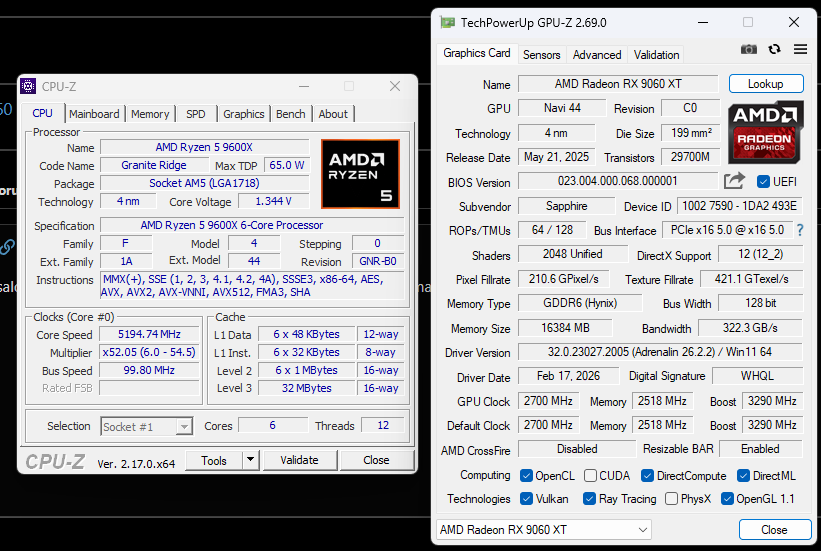This screenshot has width=821, height=551.
Task: Select the Graphics Card tab in GPU-Z
Action: (476, 53)
